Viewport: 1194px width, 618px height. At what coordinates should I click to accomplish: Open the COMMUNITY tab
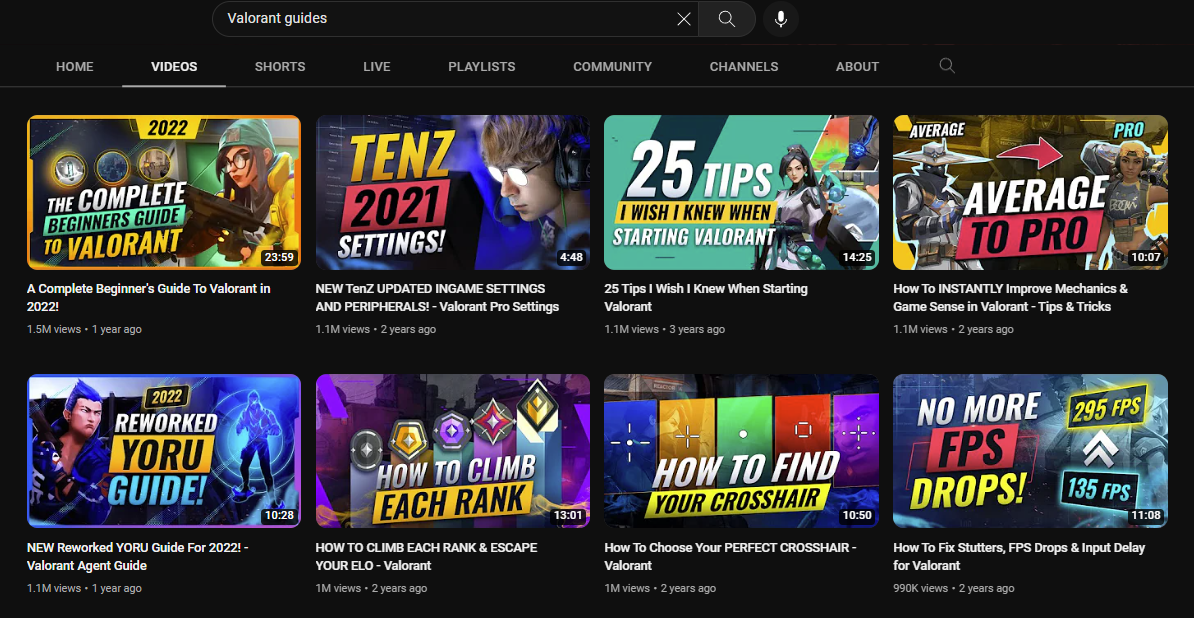612,67
